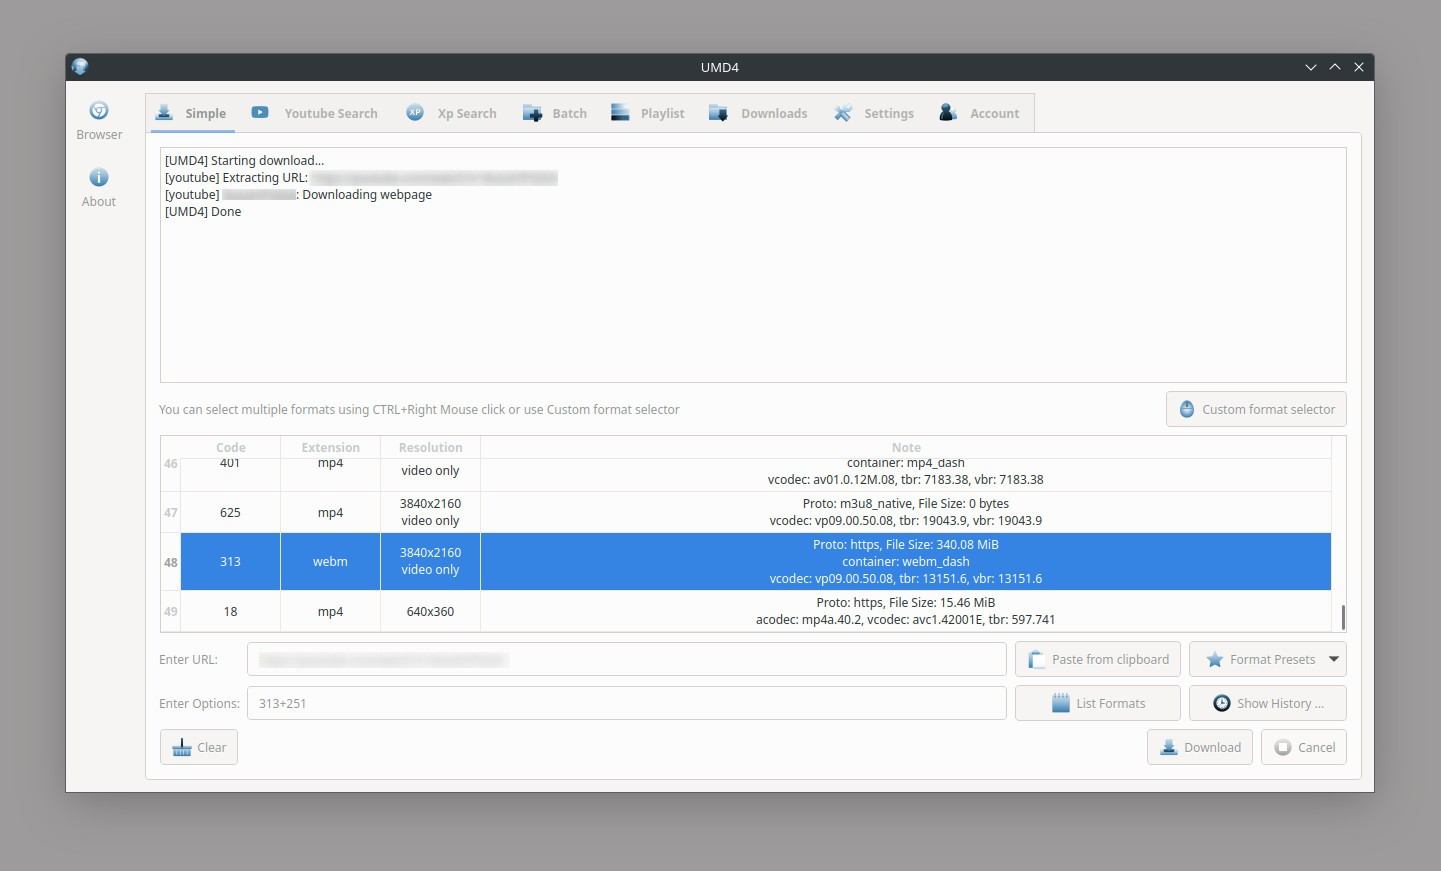This screenshot has width=1441, height=871.
Task: Click Custom format selector button
Action: (x=1256, y=409)
